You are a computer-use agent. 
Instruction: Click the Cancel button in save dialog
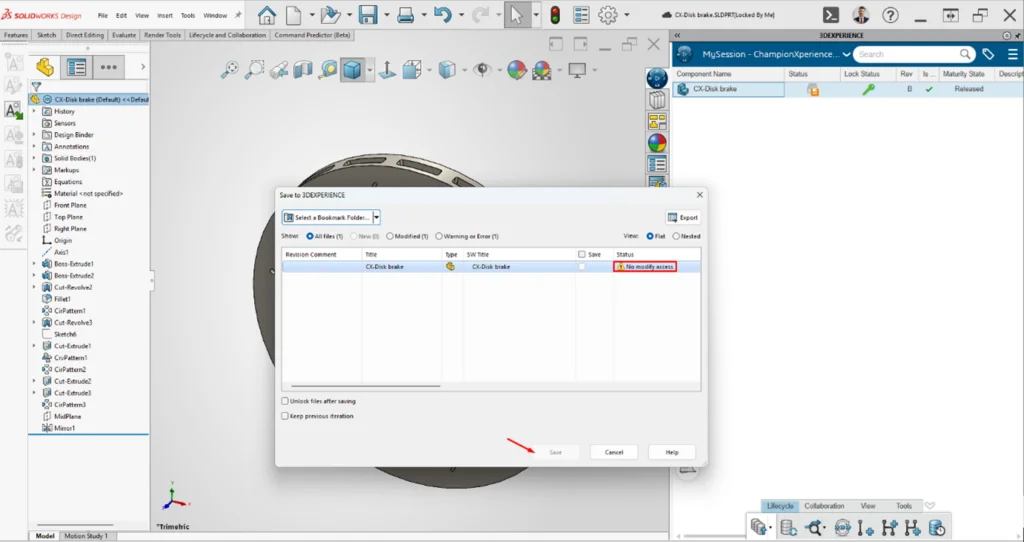[614, 452]
